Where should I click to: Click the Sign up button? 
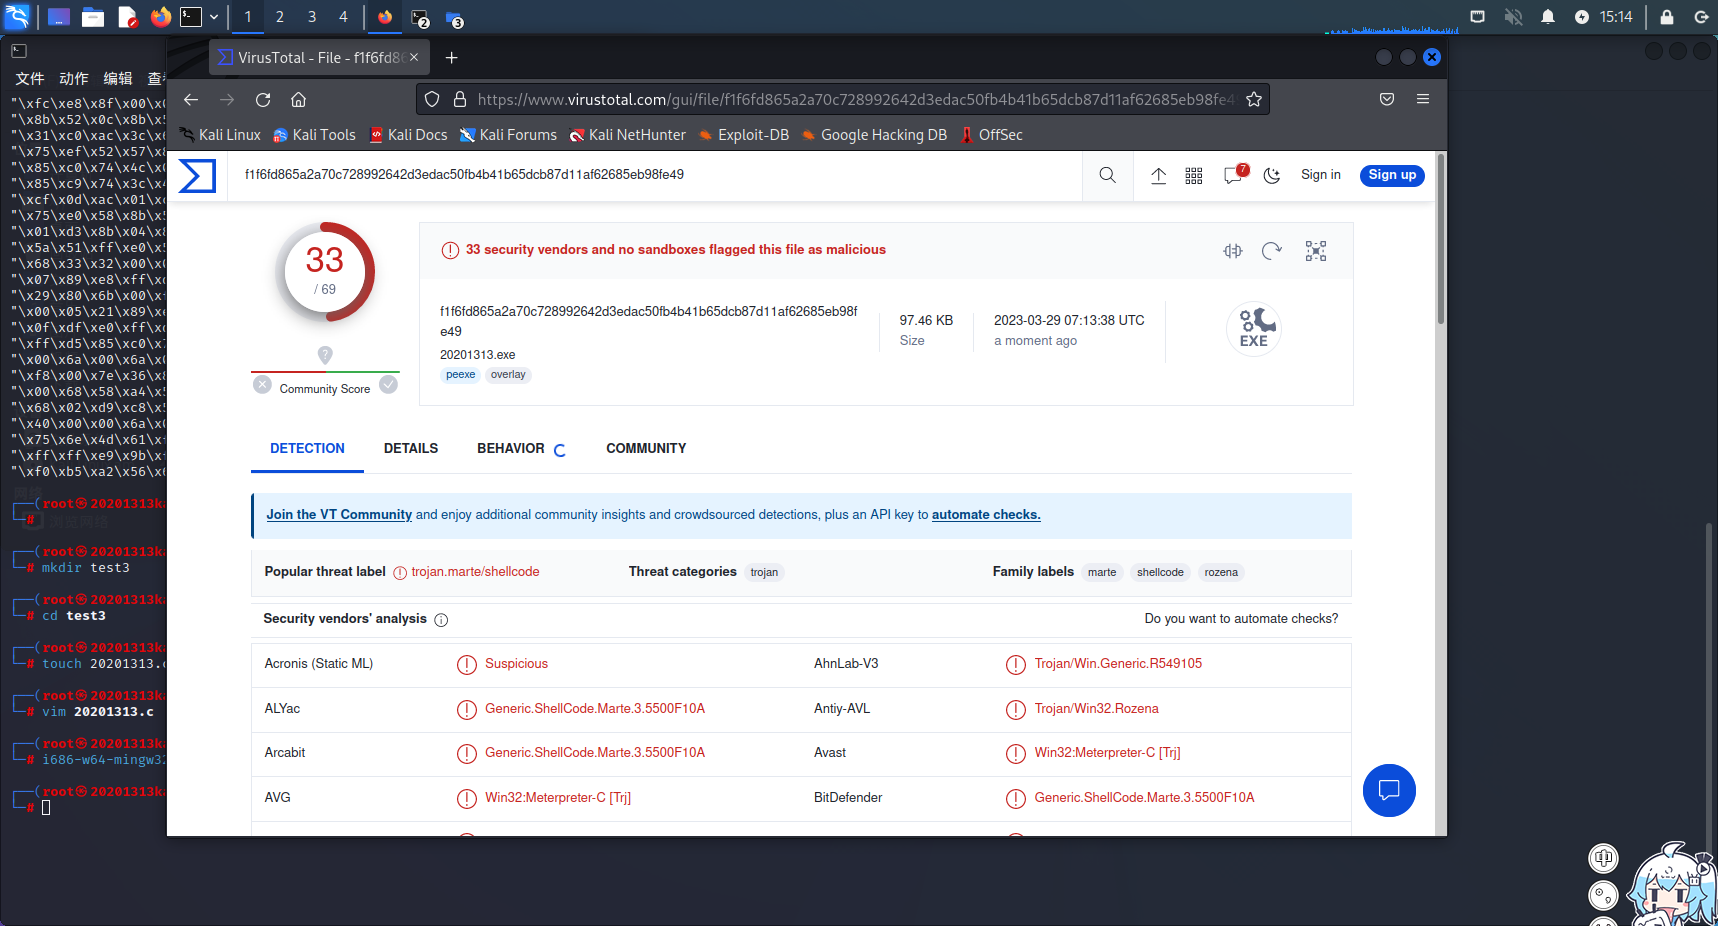click(x=1392, y=175)
